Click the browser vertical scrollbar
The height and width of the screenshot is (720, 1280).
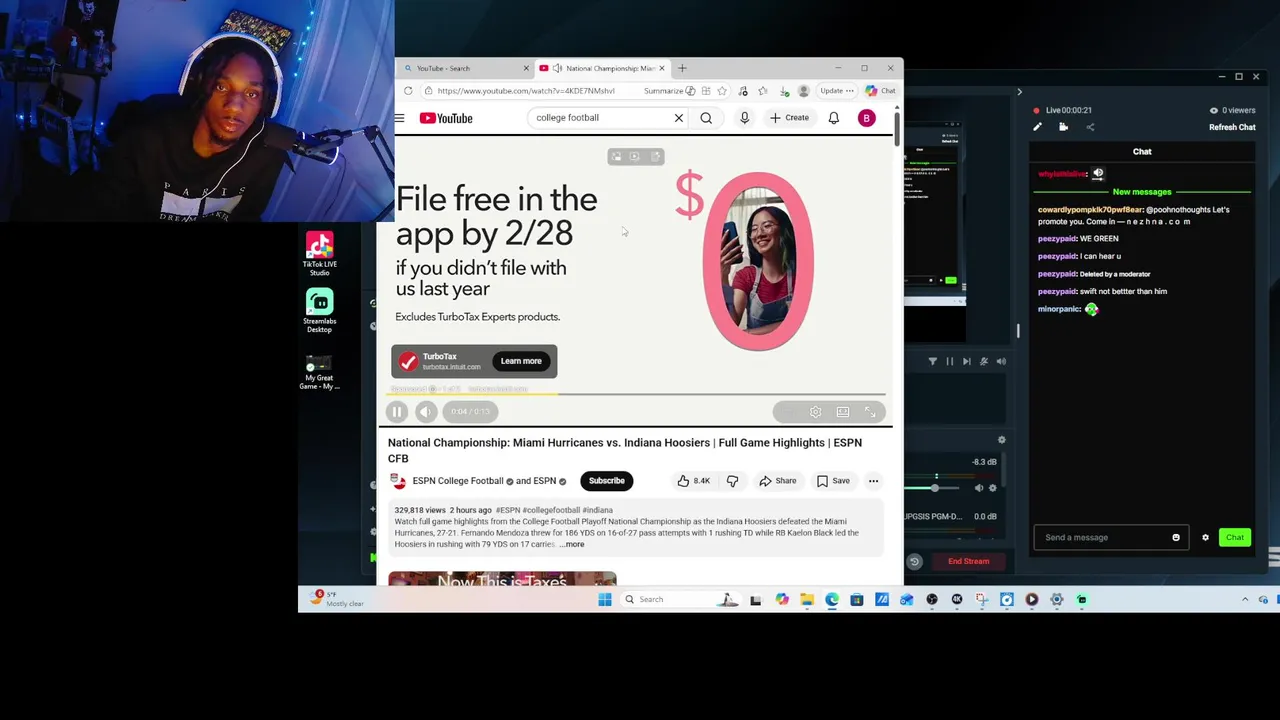click(x=897, y=130)
